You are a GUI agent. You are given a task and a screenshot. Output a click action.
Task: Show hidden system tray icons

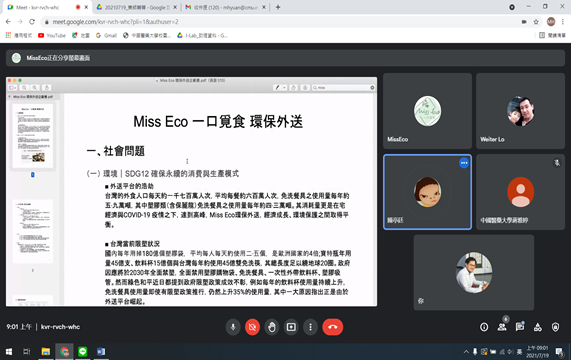point(466,352)
